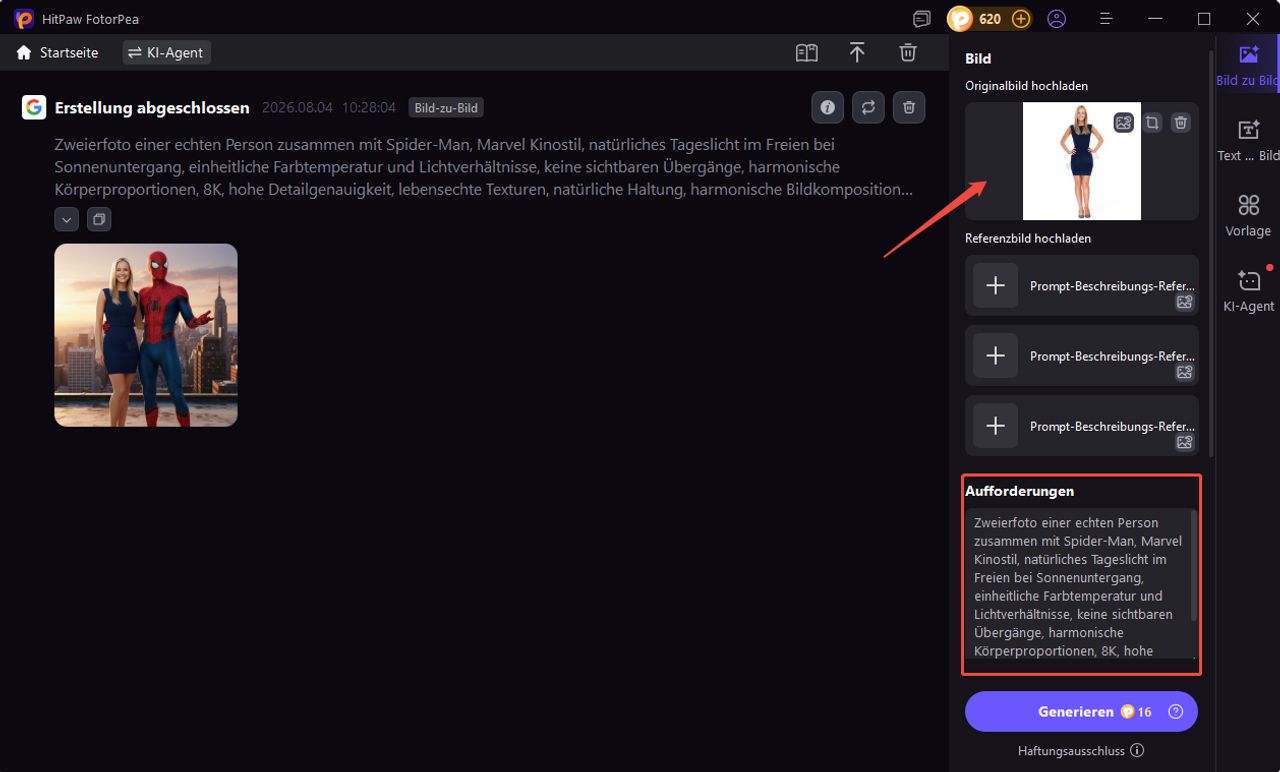Add more credits with the plus icon
Screen dimensions: 1280x772
coord(1021,19)
